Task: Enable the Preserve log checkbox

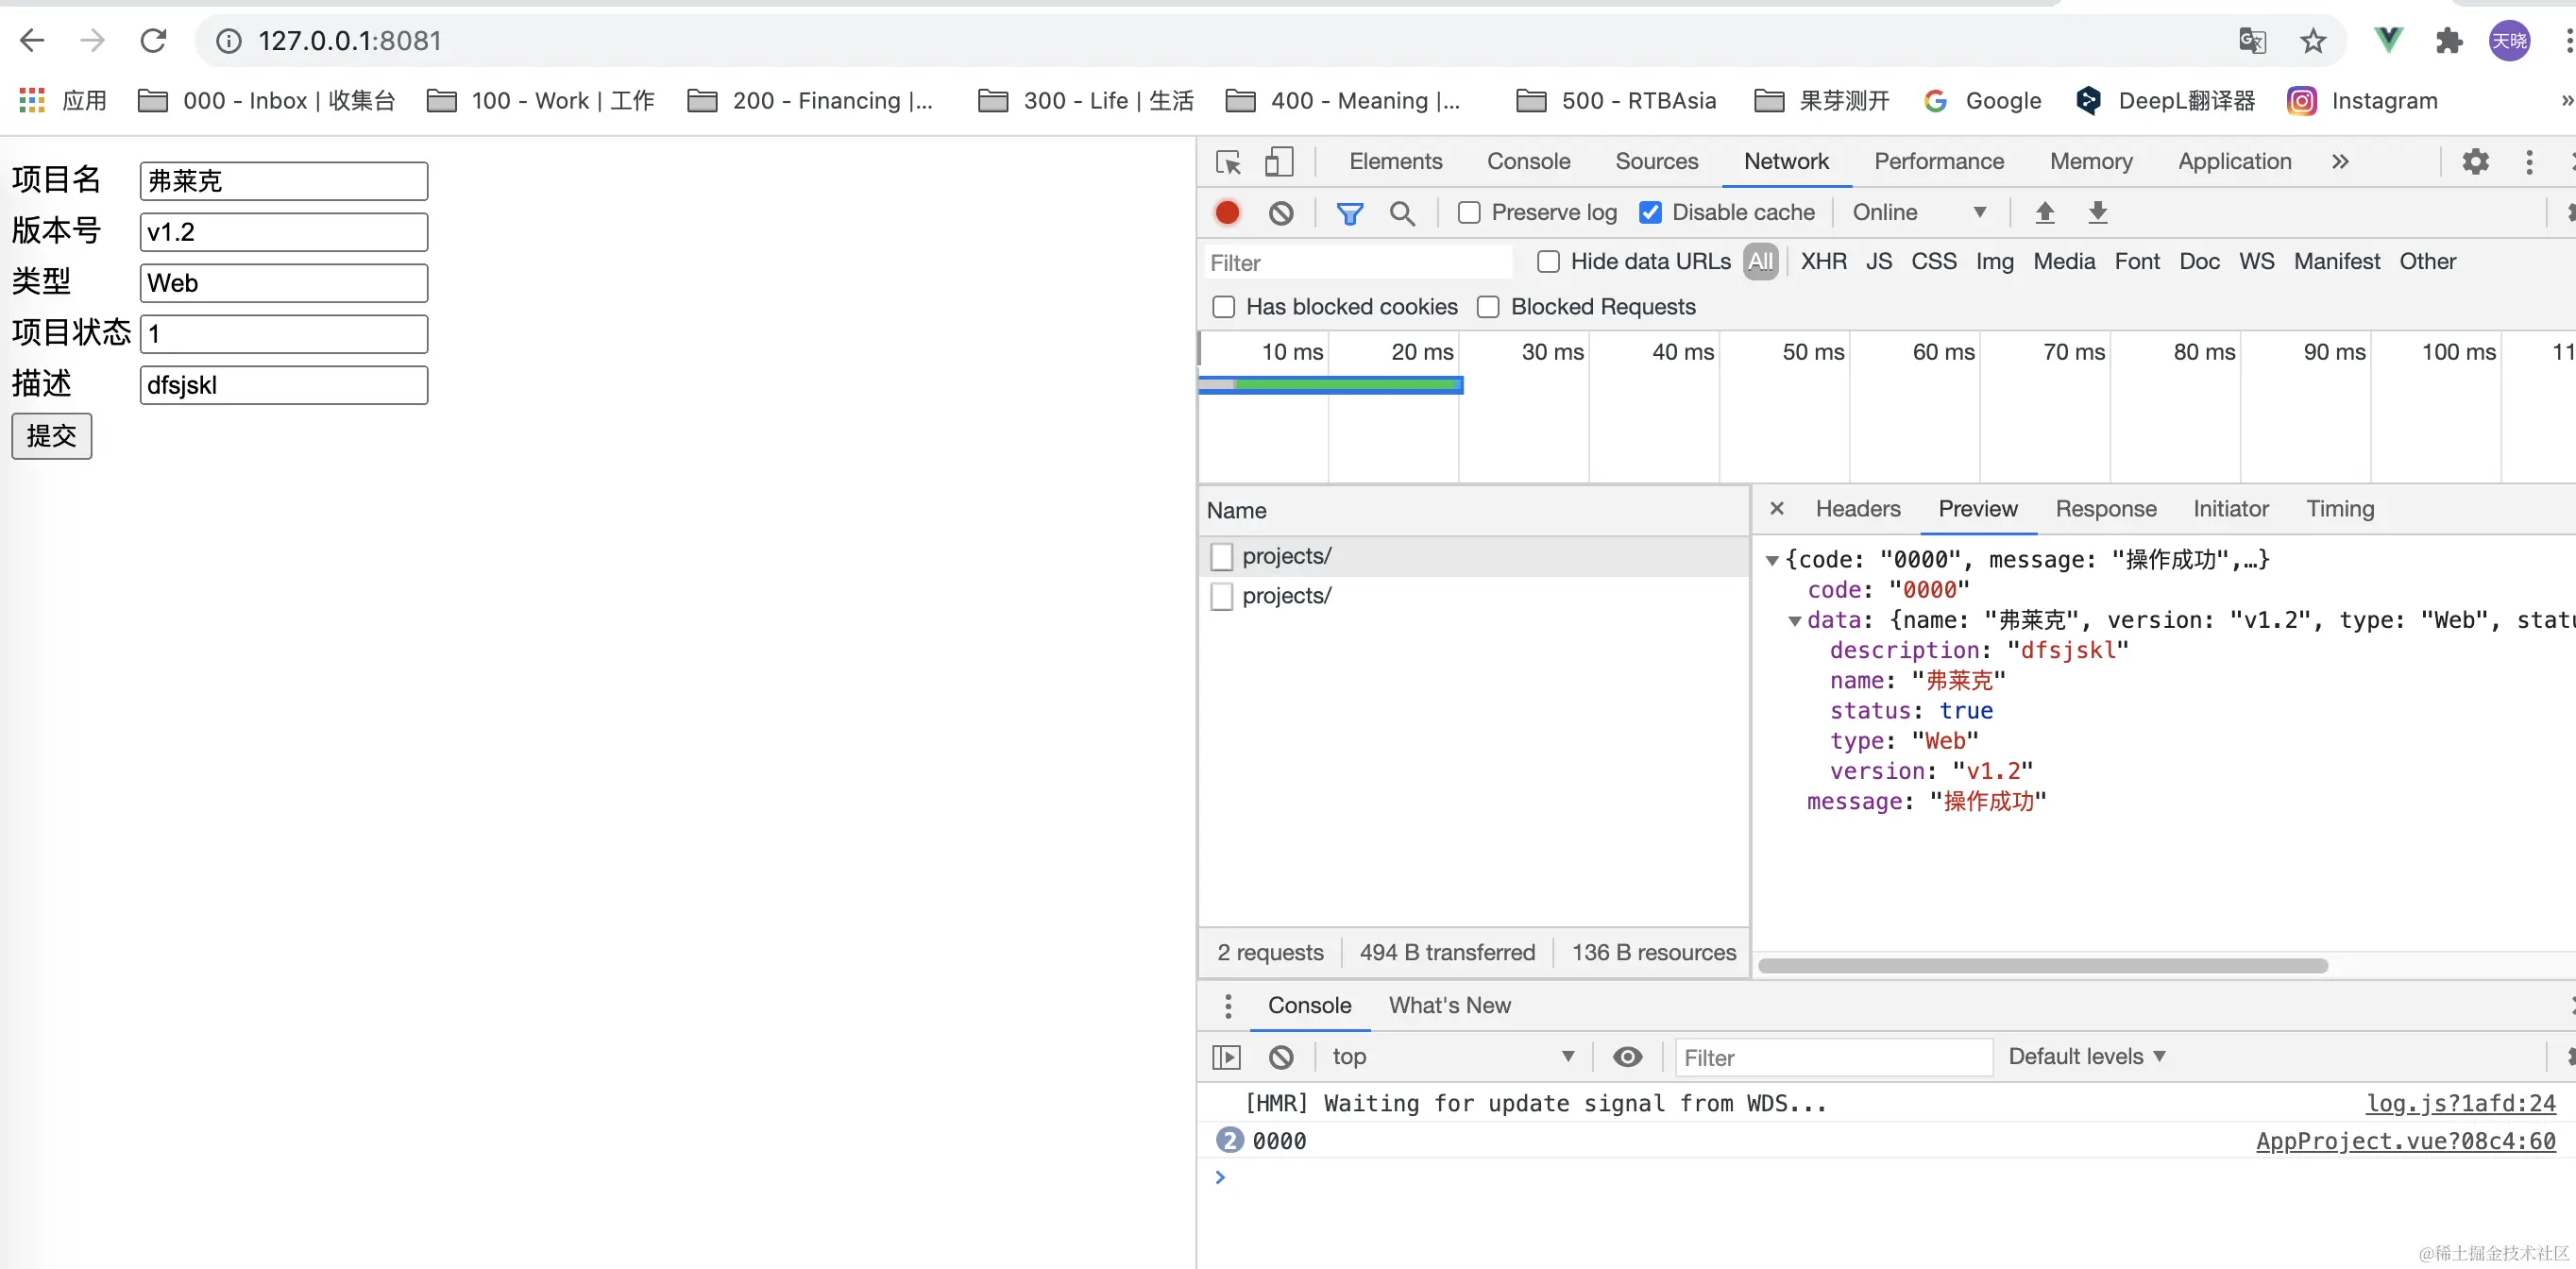Action: [1469, 212]
